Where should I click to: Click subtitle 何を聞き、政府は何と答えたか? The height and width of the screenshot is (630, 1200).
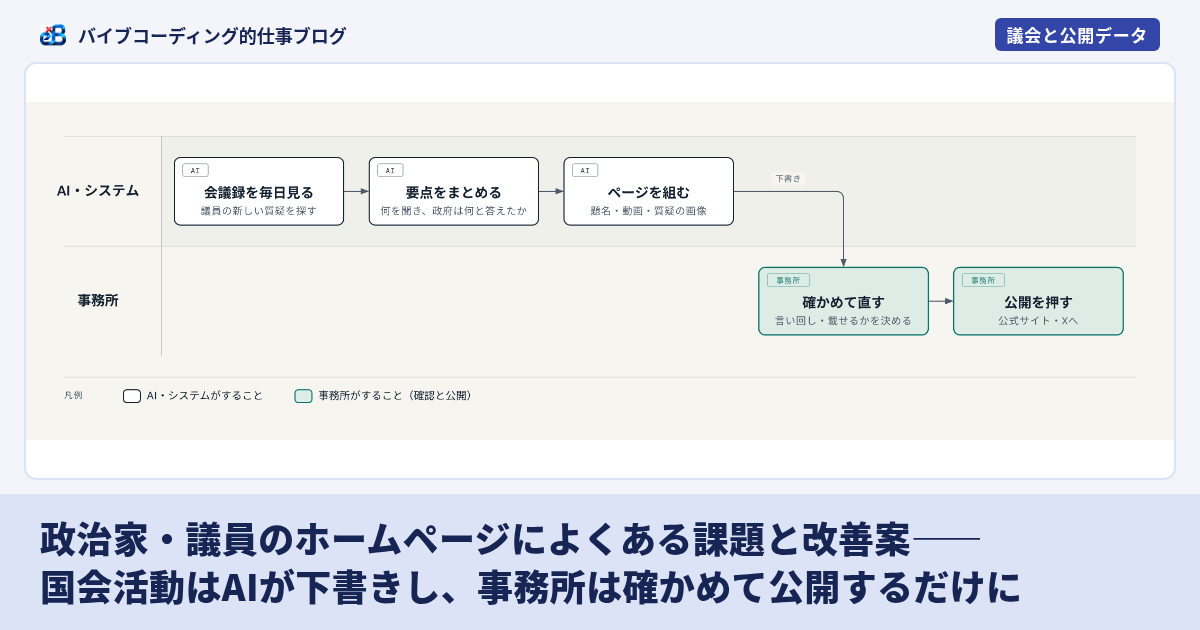point(454,211)
